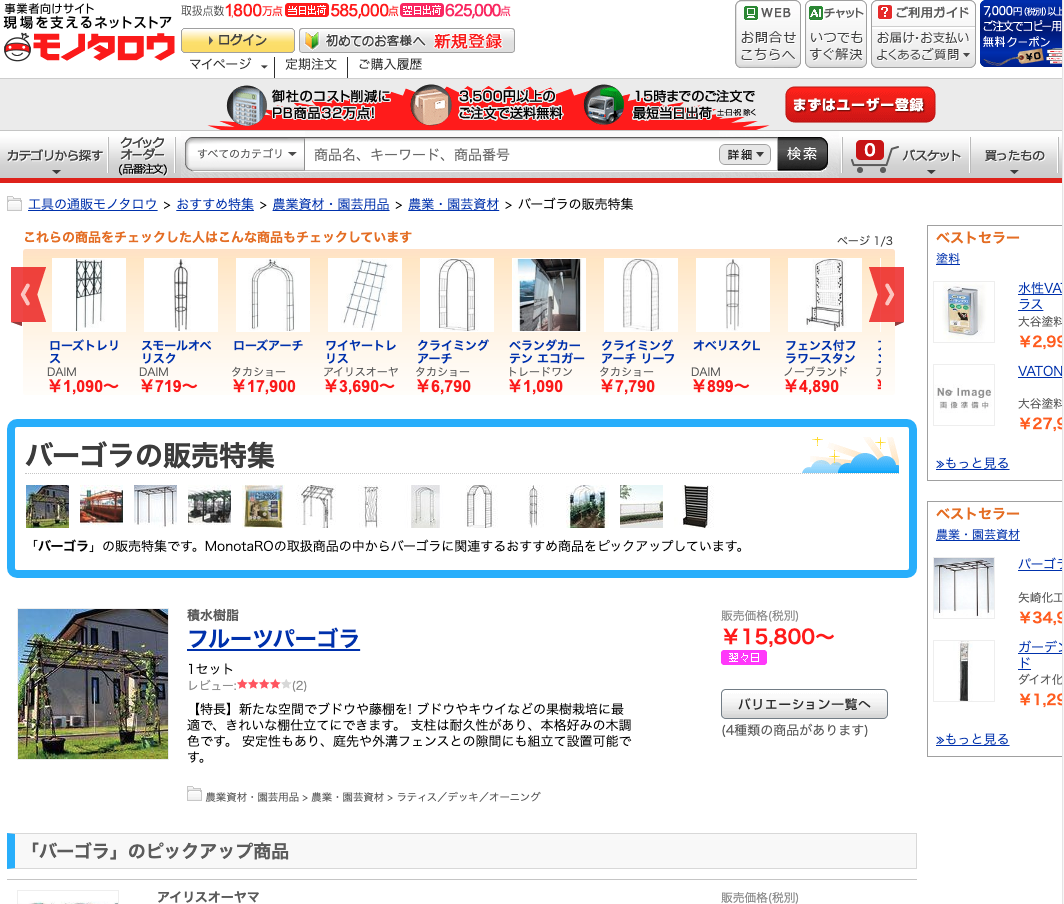The width and height of the screenshot is (1064, 904).
Task: Open the packaged product thumbnail in feature box
Action: click(x=263, y=506)
